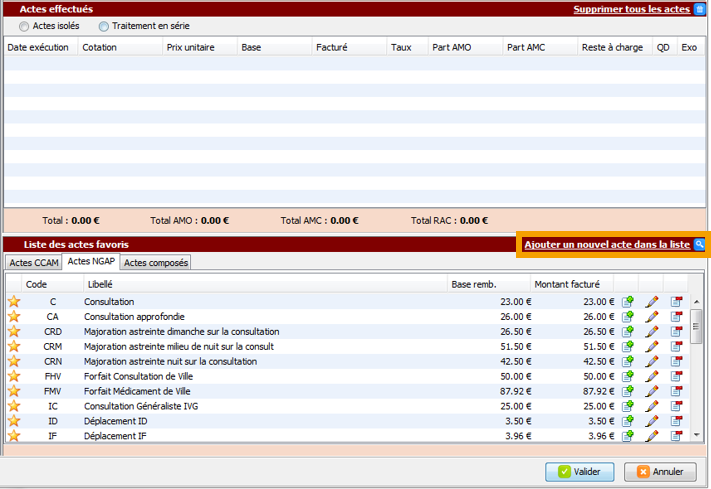Click Supprimer tous les actes link
The width and height of the screenshot is (711, 489).
coord(631,9)
